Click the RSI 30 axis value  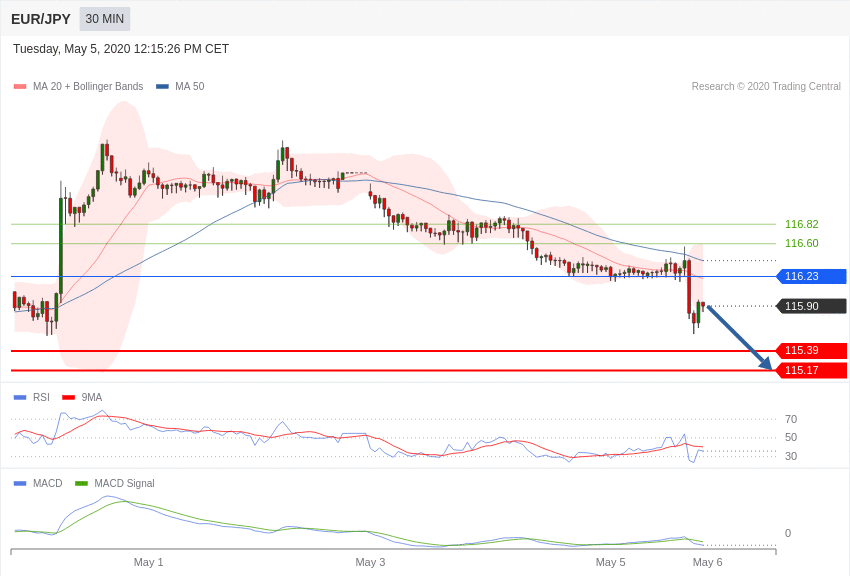tap(791, 456)
